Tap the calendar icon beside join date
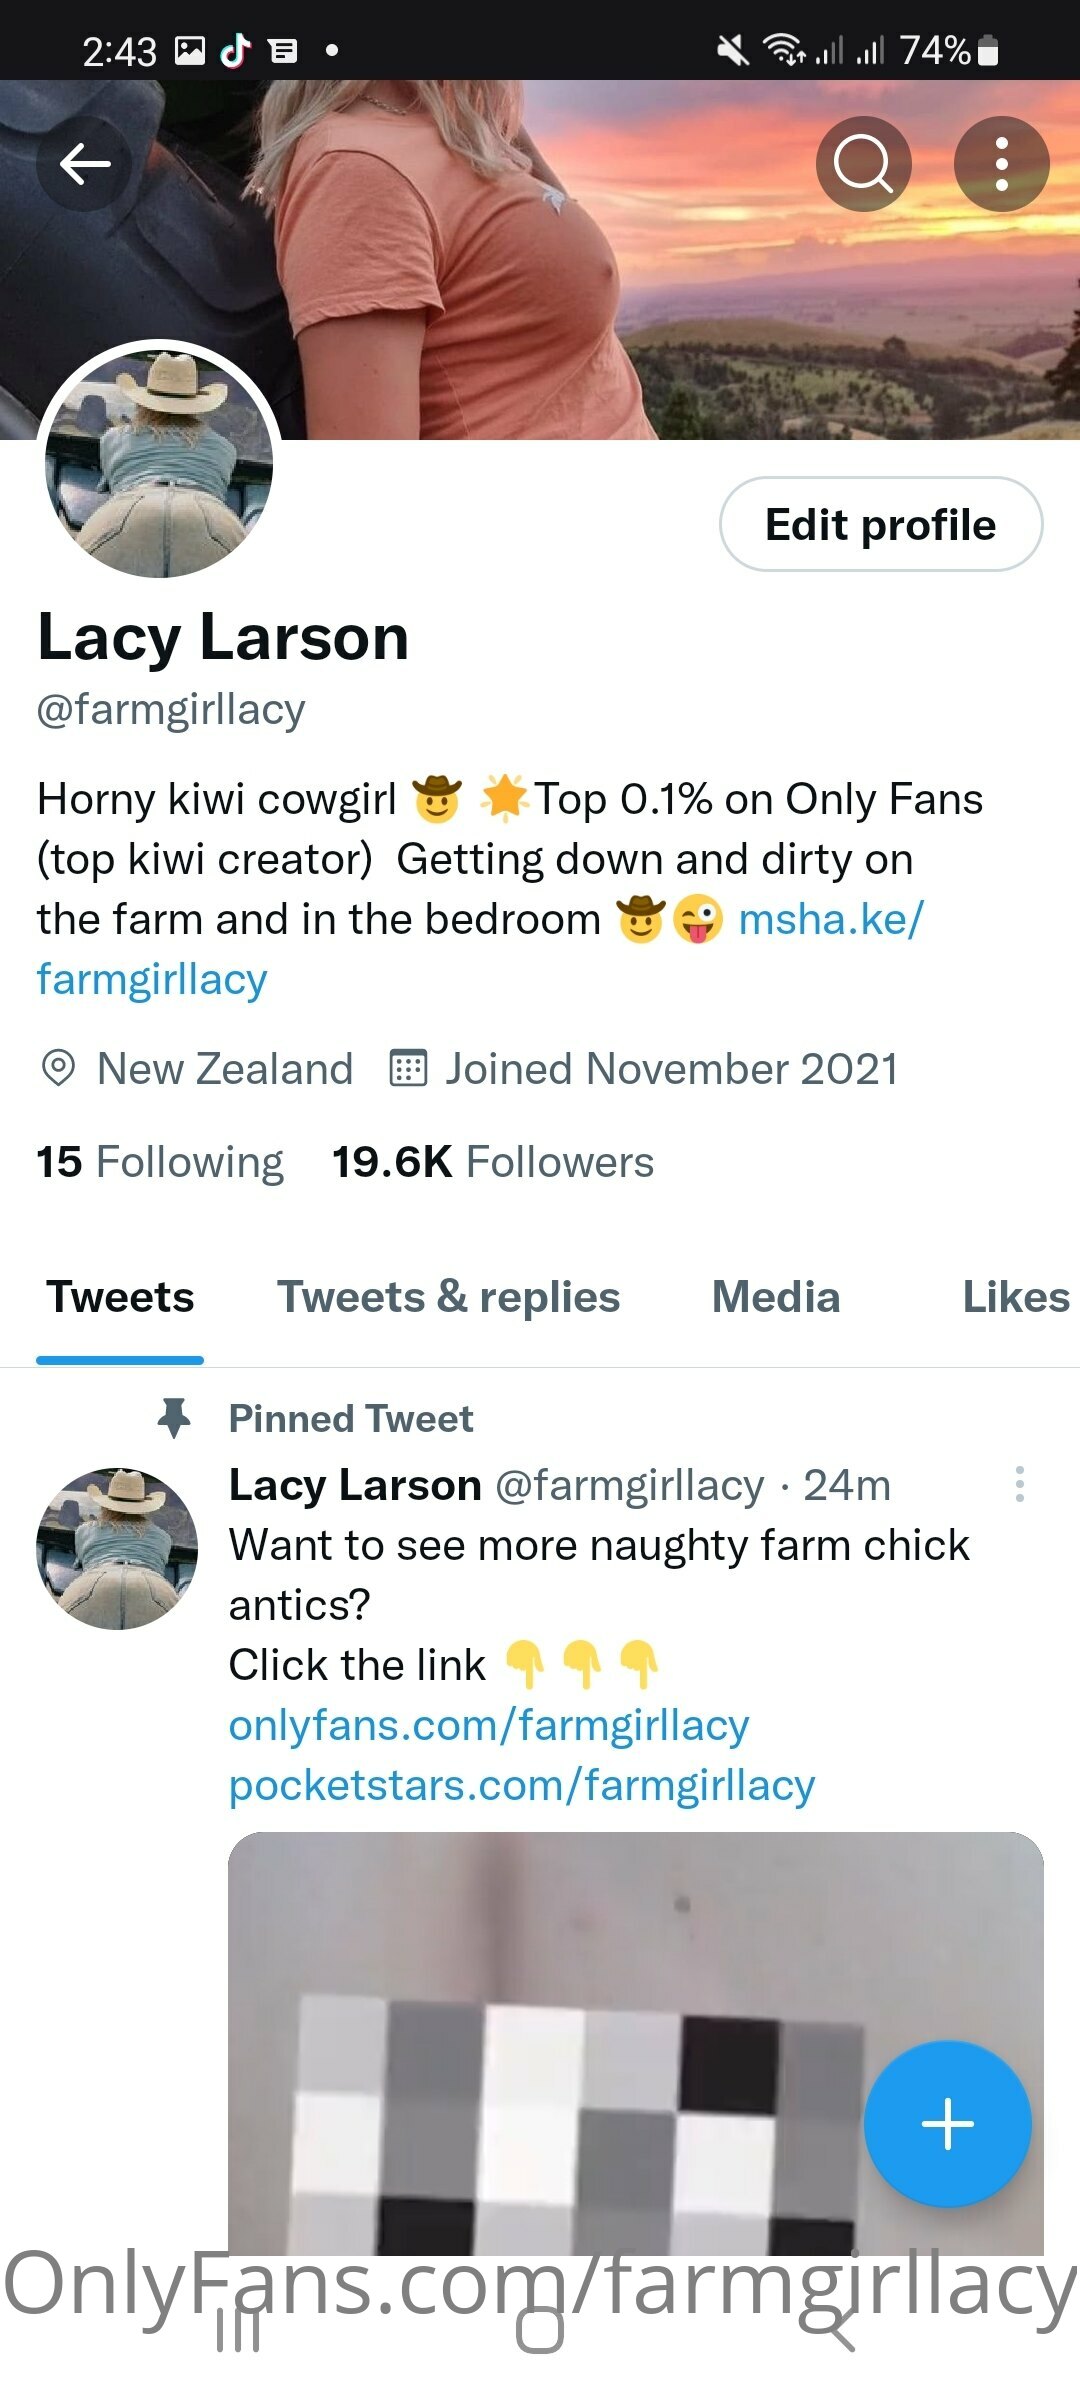The height and width of the screenshot is (2400, 1080). pyautogui.click(x=408, y=1068)
